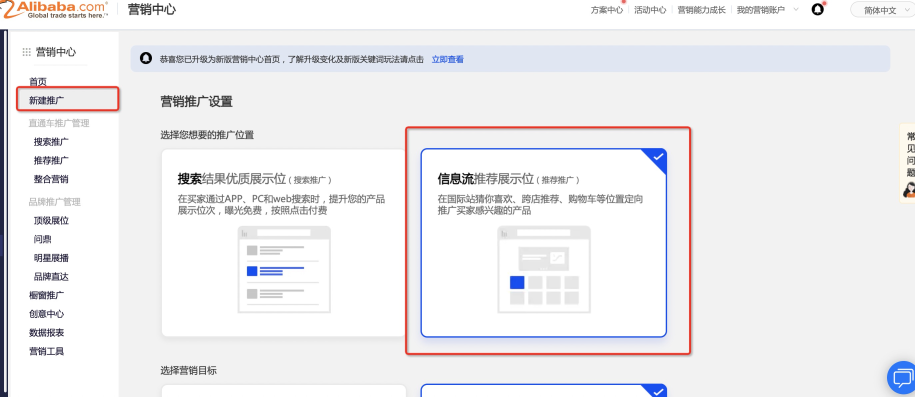Open 搜索推广 in the sidebar
This screenshot has width=915, height=397.
click(51, 141)
